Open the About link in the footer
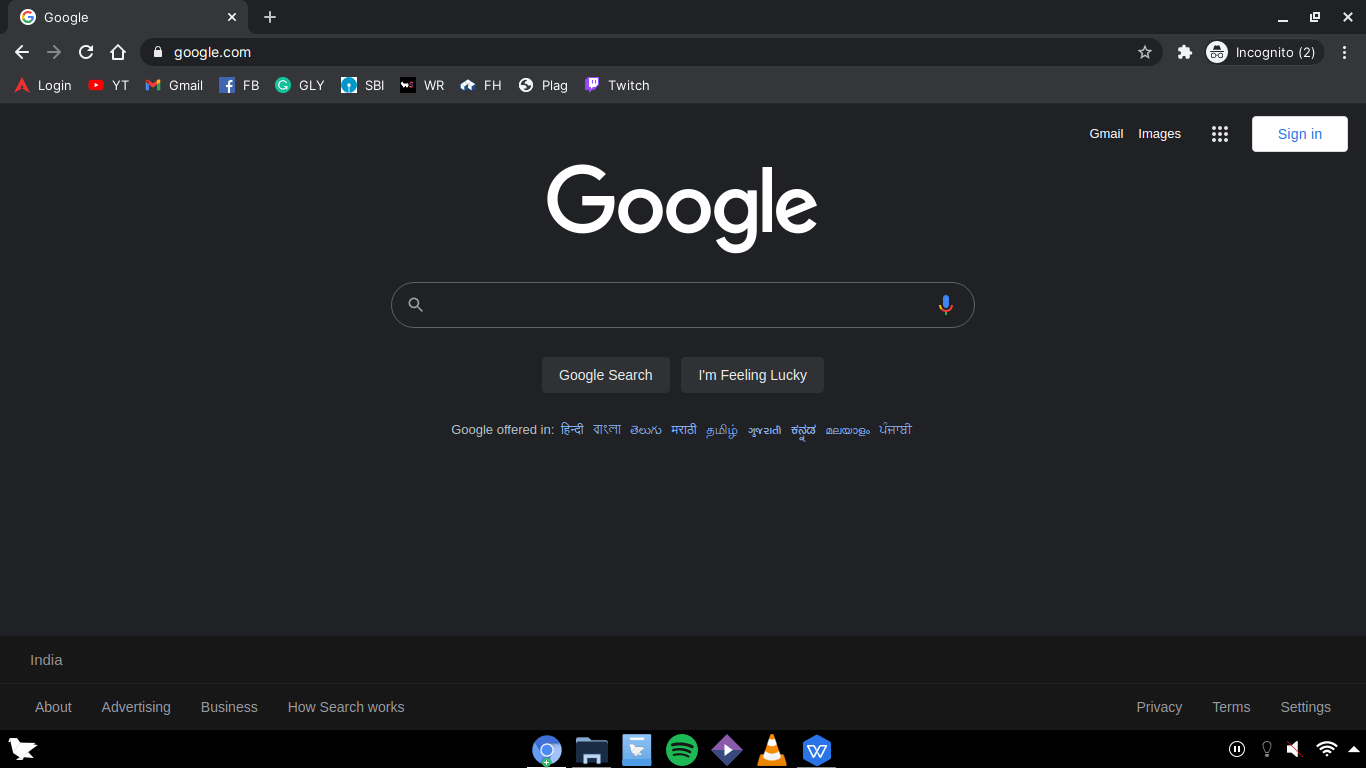Screen dimensions: 1366x768 53,707
